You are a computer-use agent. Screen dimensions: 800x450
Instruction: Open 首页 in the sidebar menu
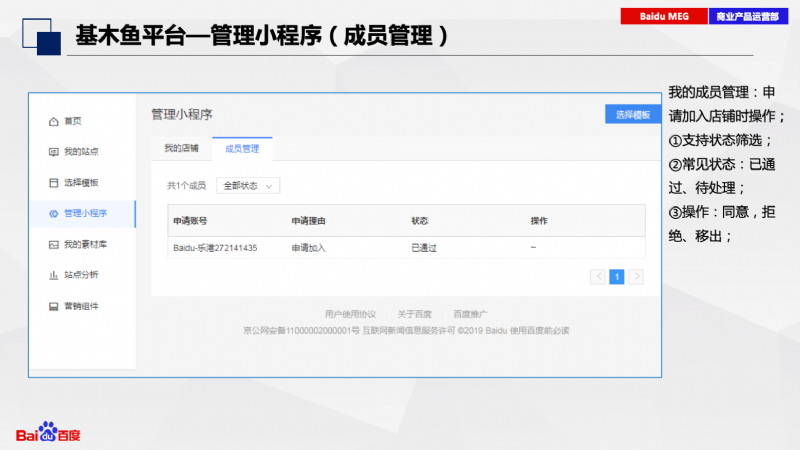[x=72, y=121]
